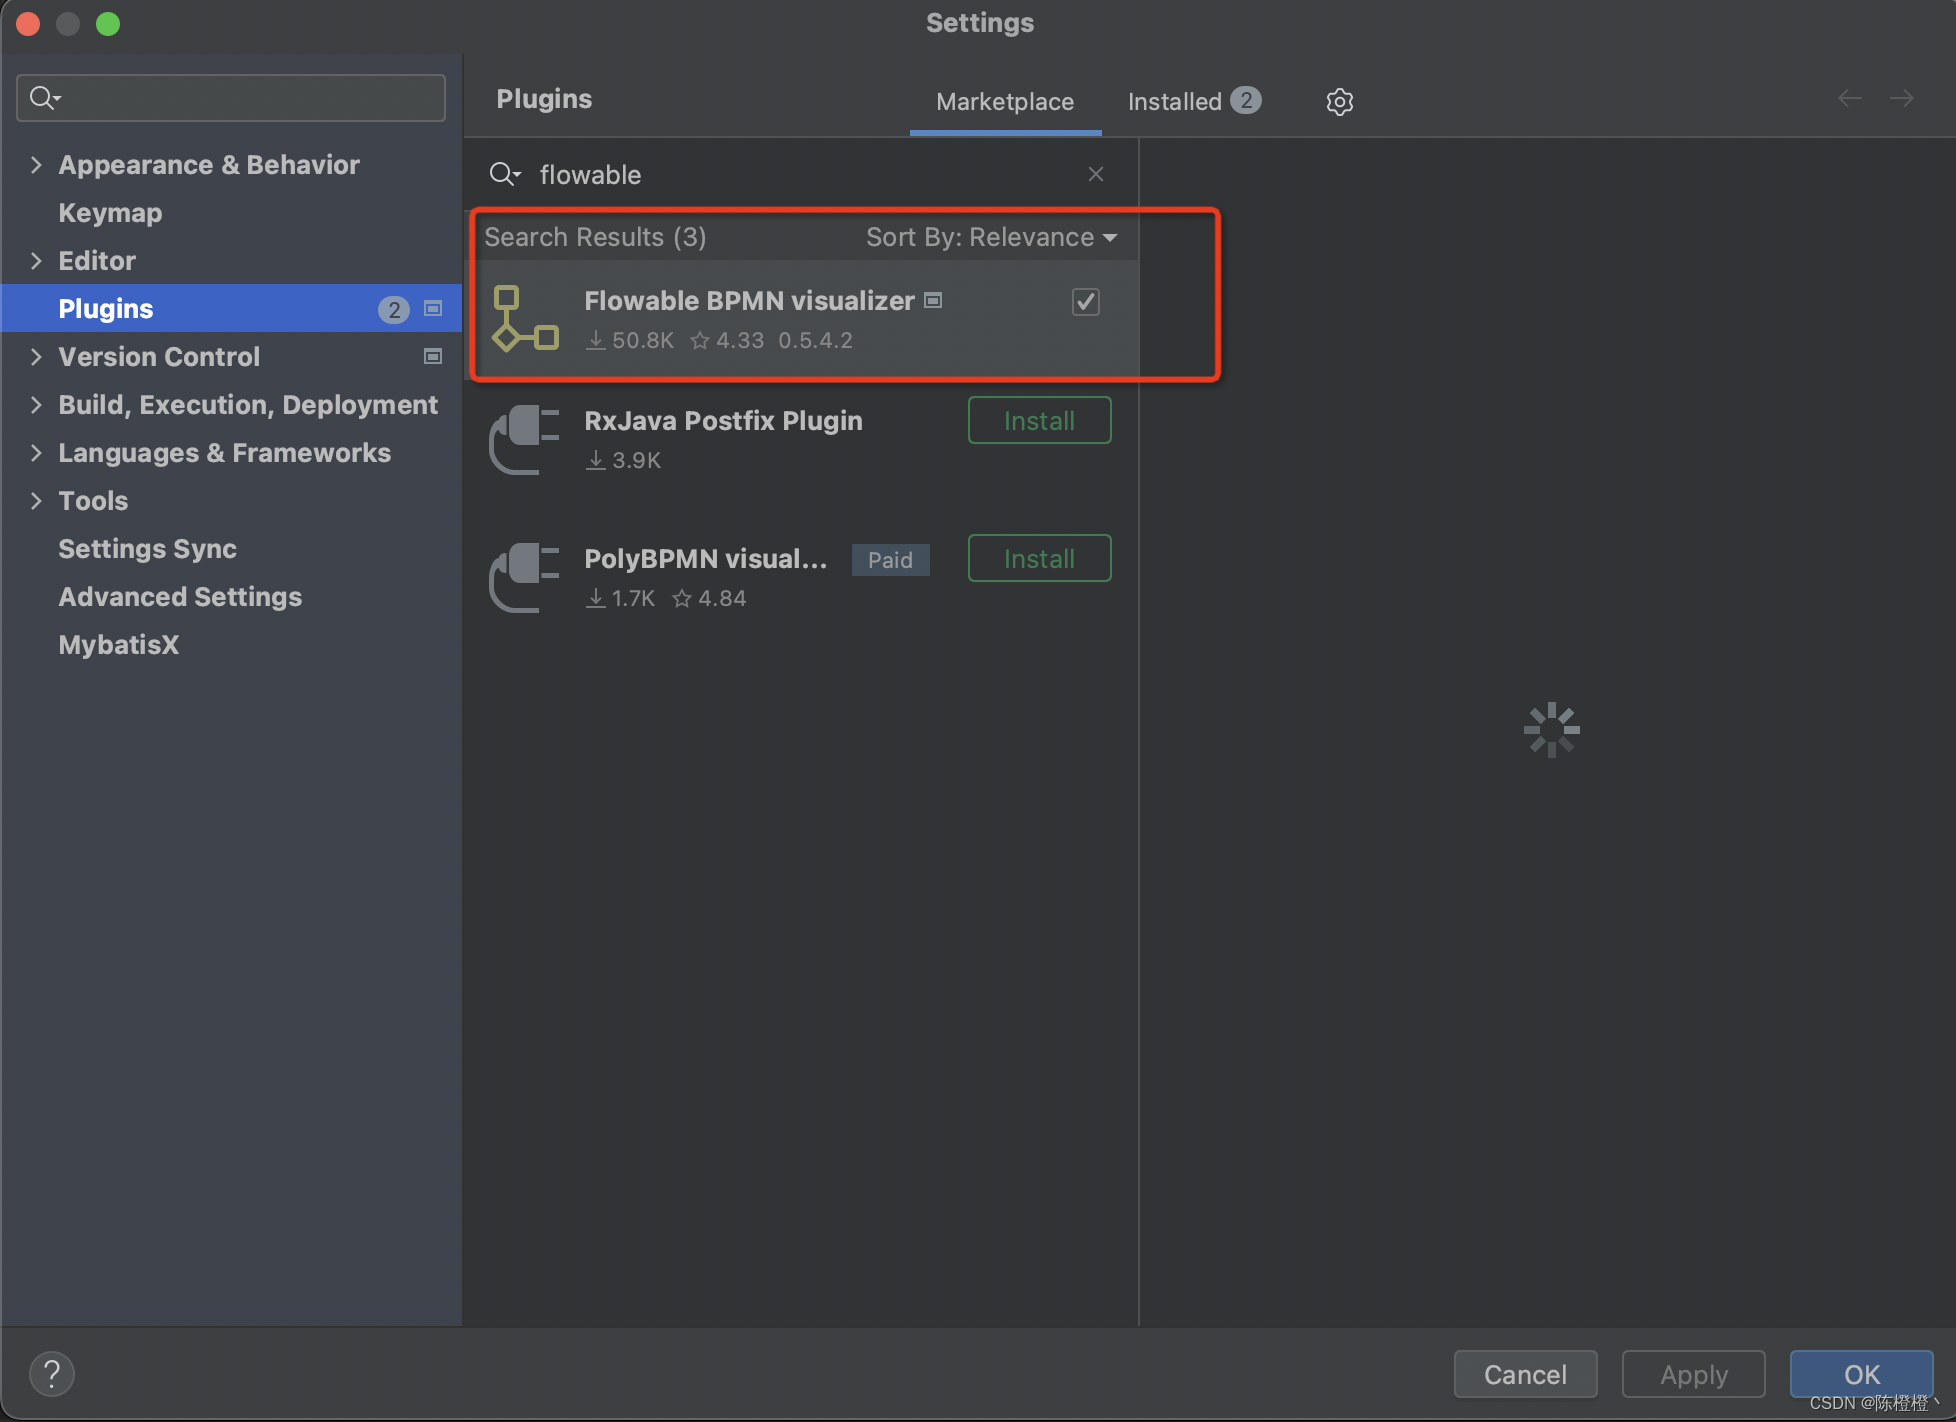1956x1422 pixels.
Task: Click the PolyBPMN visualizer plugin icon
Action: click(526, 577)
